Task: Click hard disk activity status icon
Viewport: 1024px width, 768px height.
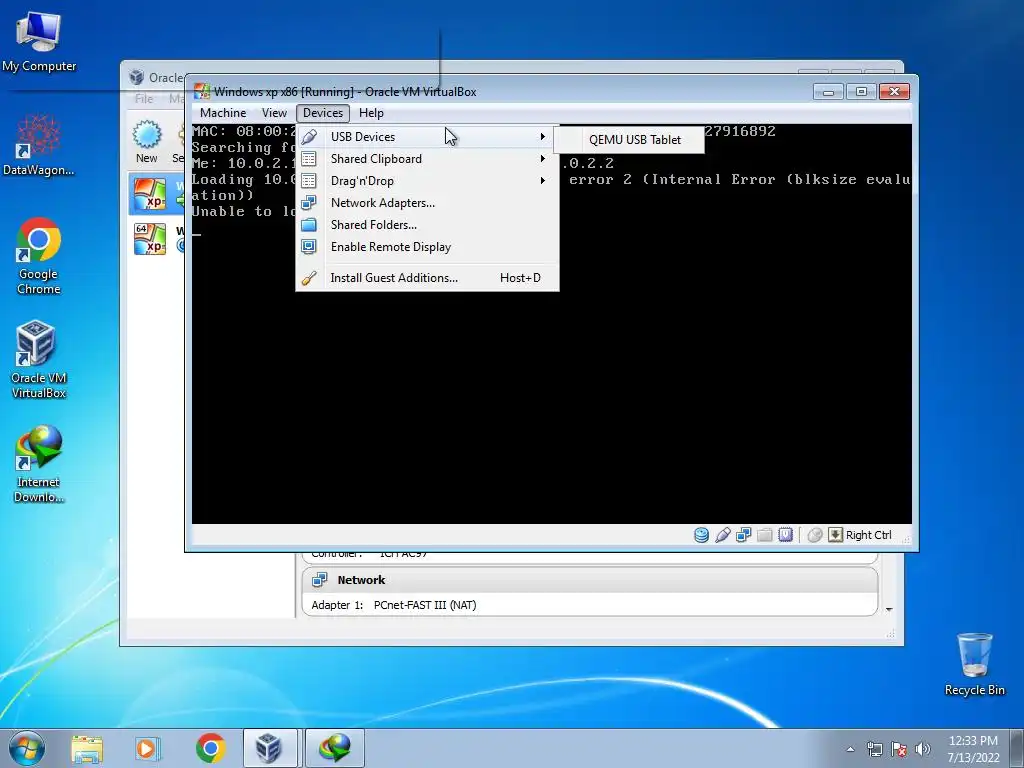Action: coord(701,535)
